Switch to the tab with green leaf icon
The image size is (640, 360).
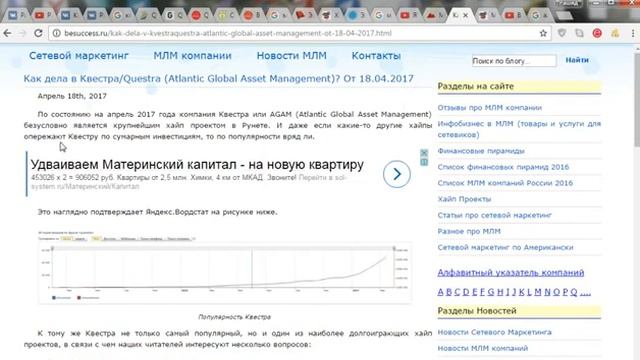pyautogui.click(x=147, y=16)
